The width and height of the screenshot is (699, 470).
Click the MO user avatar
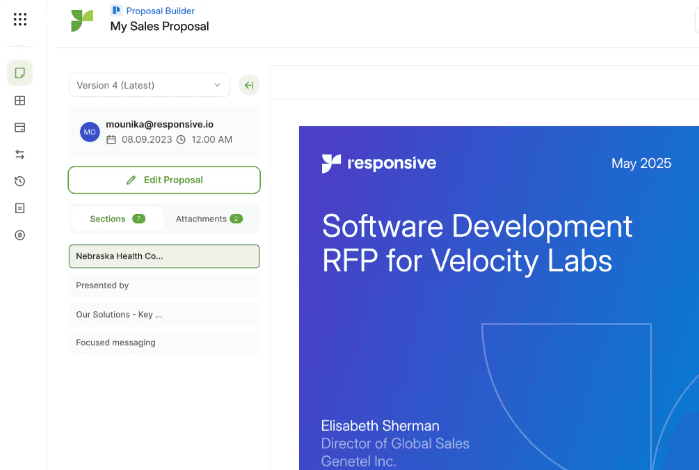pos(90,132)
